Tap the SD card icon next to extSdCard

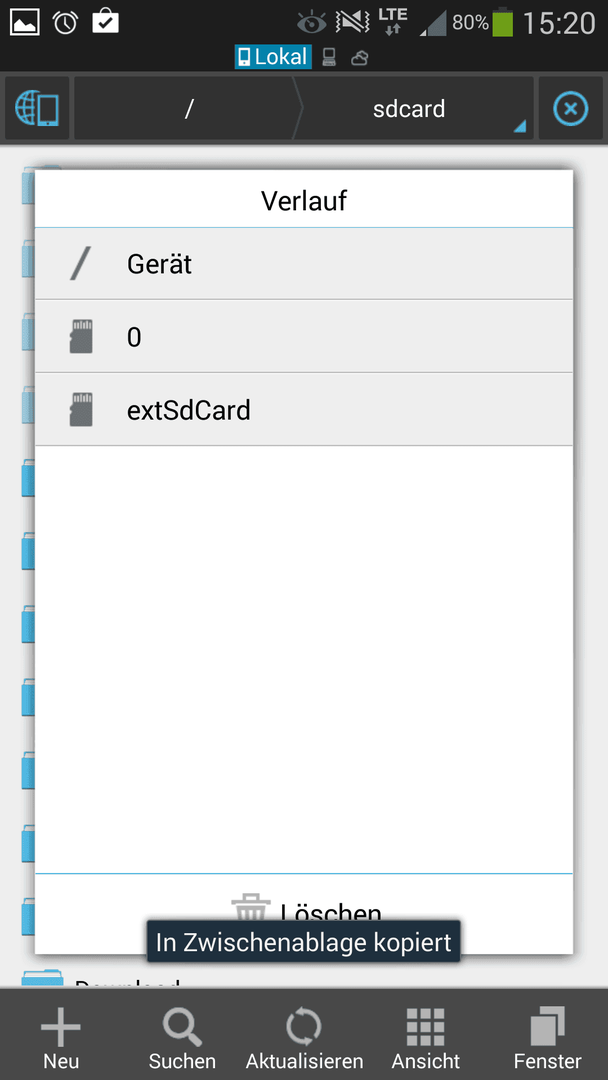click(81, 409)
